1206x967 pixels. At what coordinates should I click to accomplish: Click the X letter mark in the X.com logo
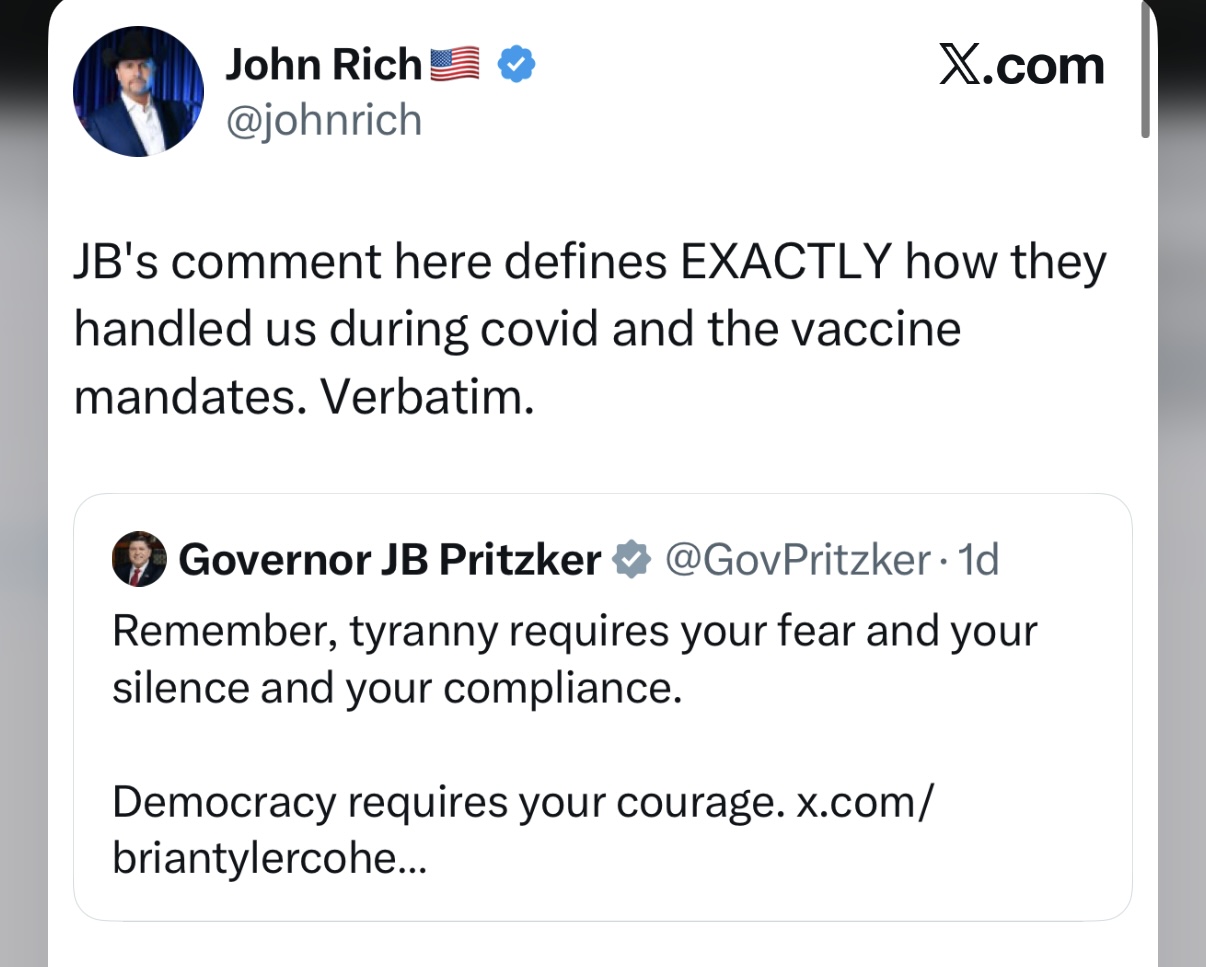[x=962, y=67]
